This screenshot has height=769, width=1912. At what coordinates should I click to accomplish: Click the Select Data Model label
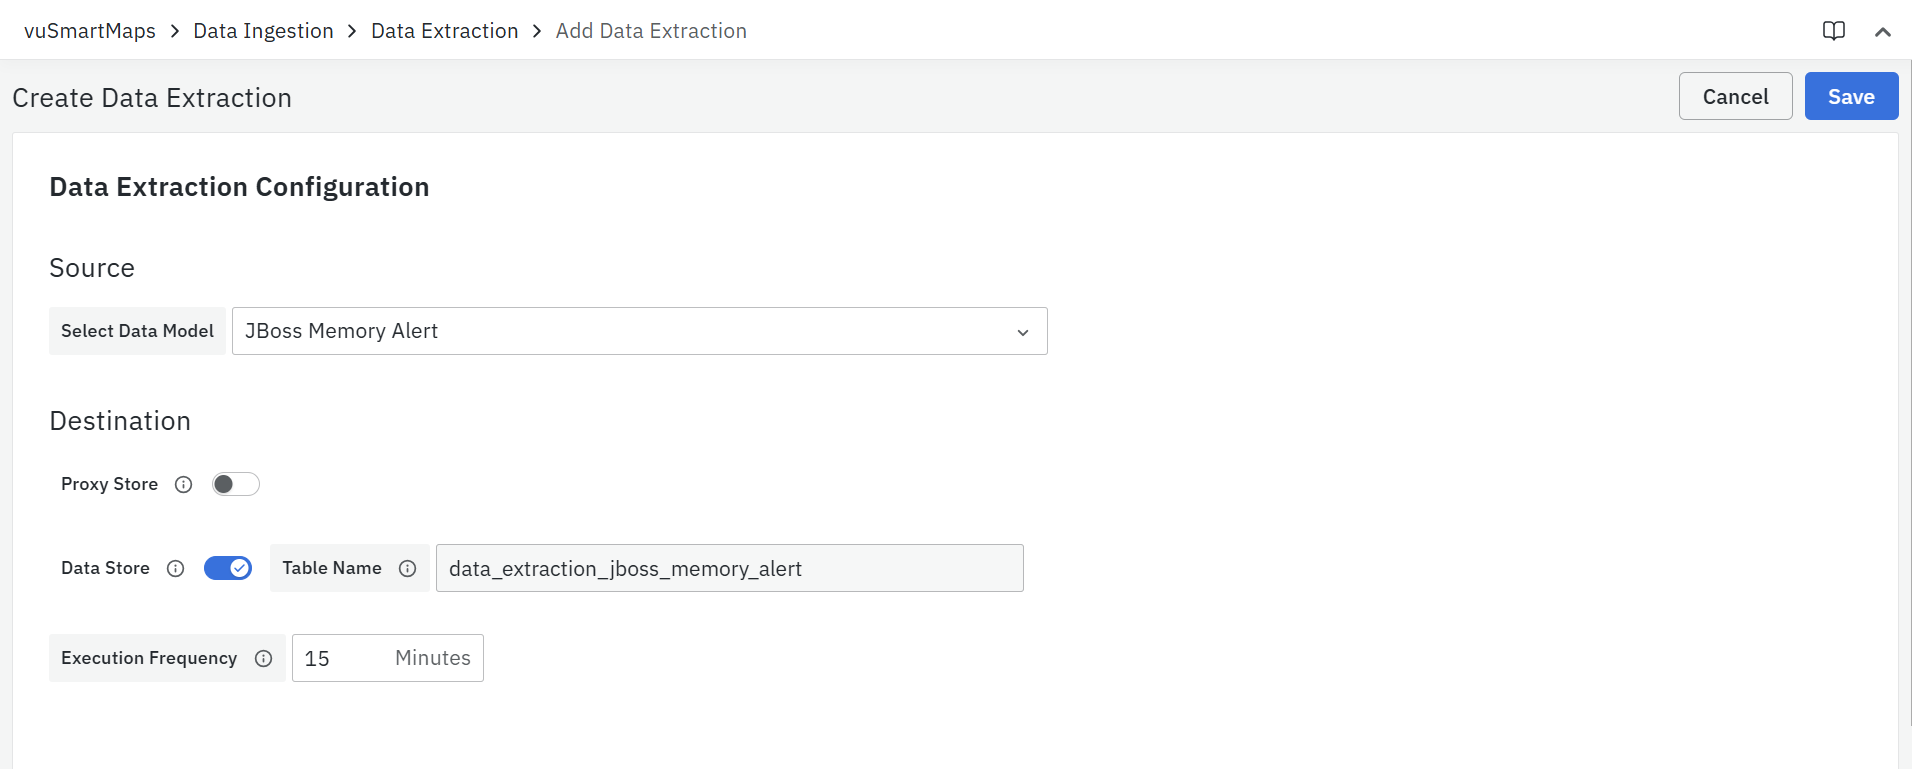pyautogui.click(x=137, y=331)
